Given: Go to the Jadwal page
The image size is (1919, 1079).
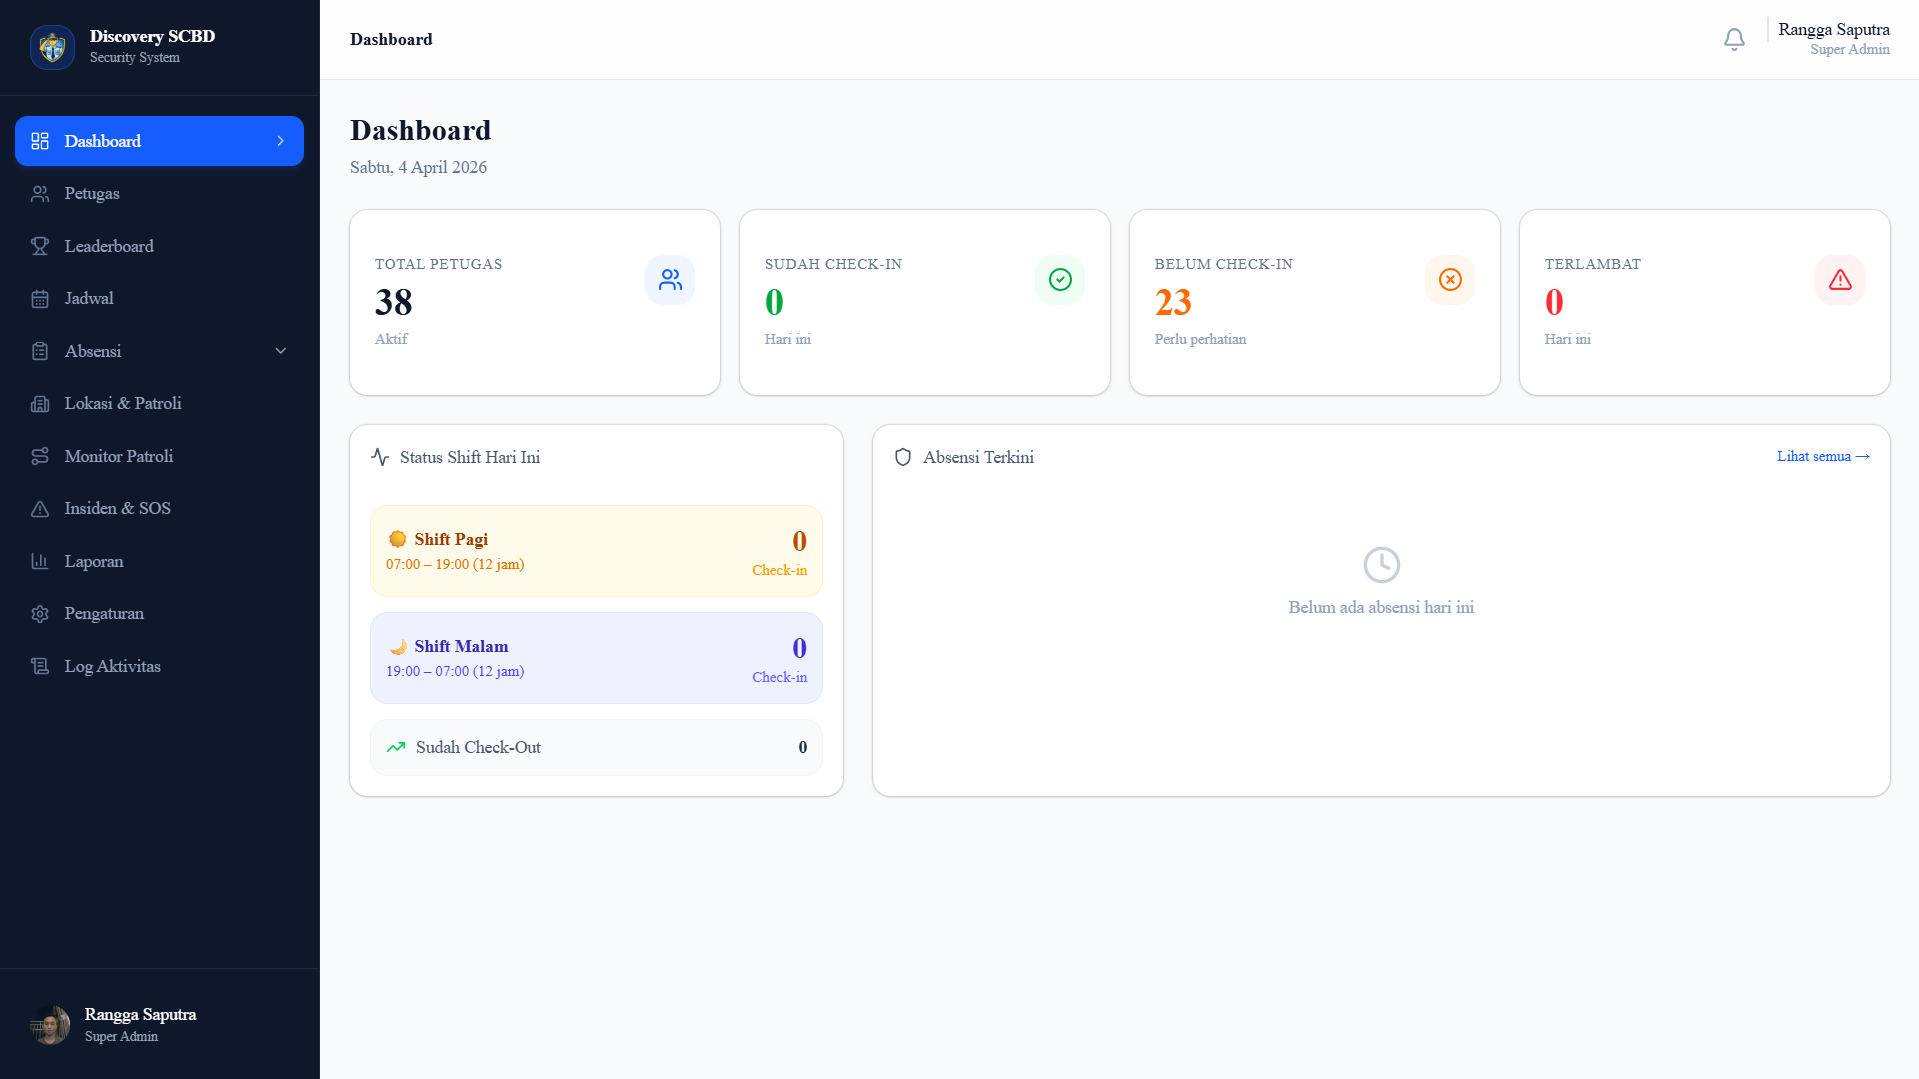Looking at the screenshot, I should pyautogui.click(x=89, y=299).
